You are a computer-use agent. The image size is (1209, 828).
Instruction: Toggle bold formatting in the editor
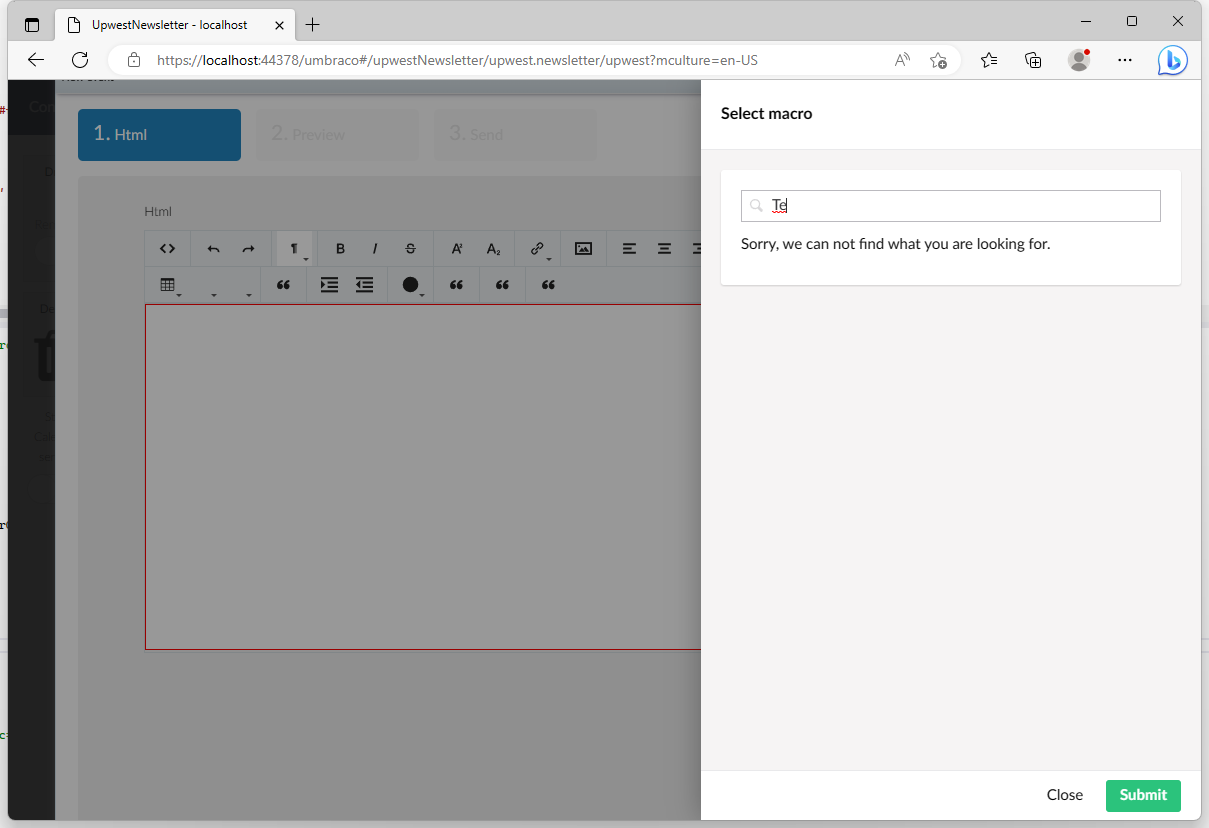340,249
